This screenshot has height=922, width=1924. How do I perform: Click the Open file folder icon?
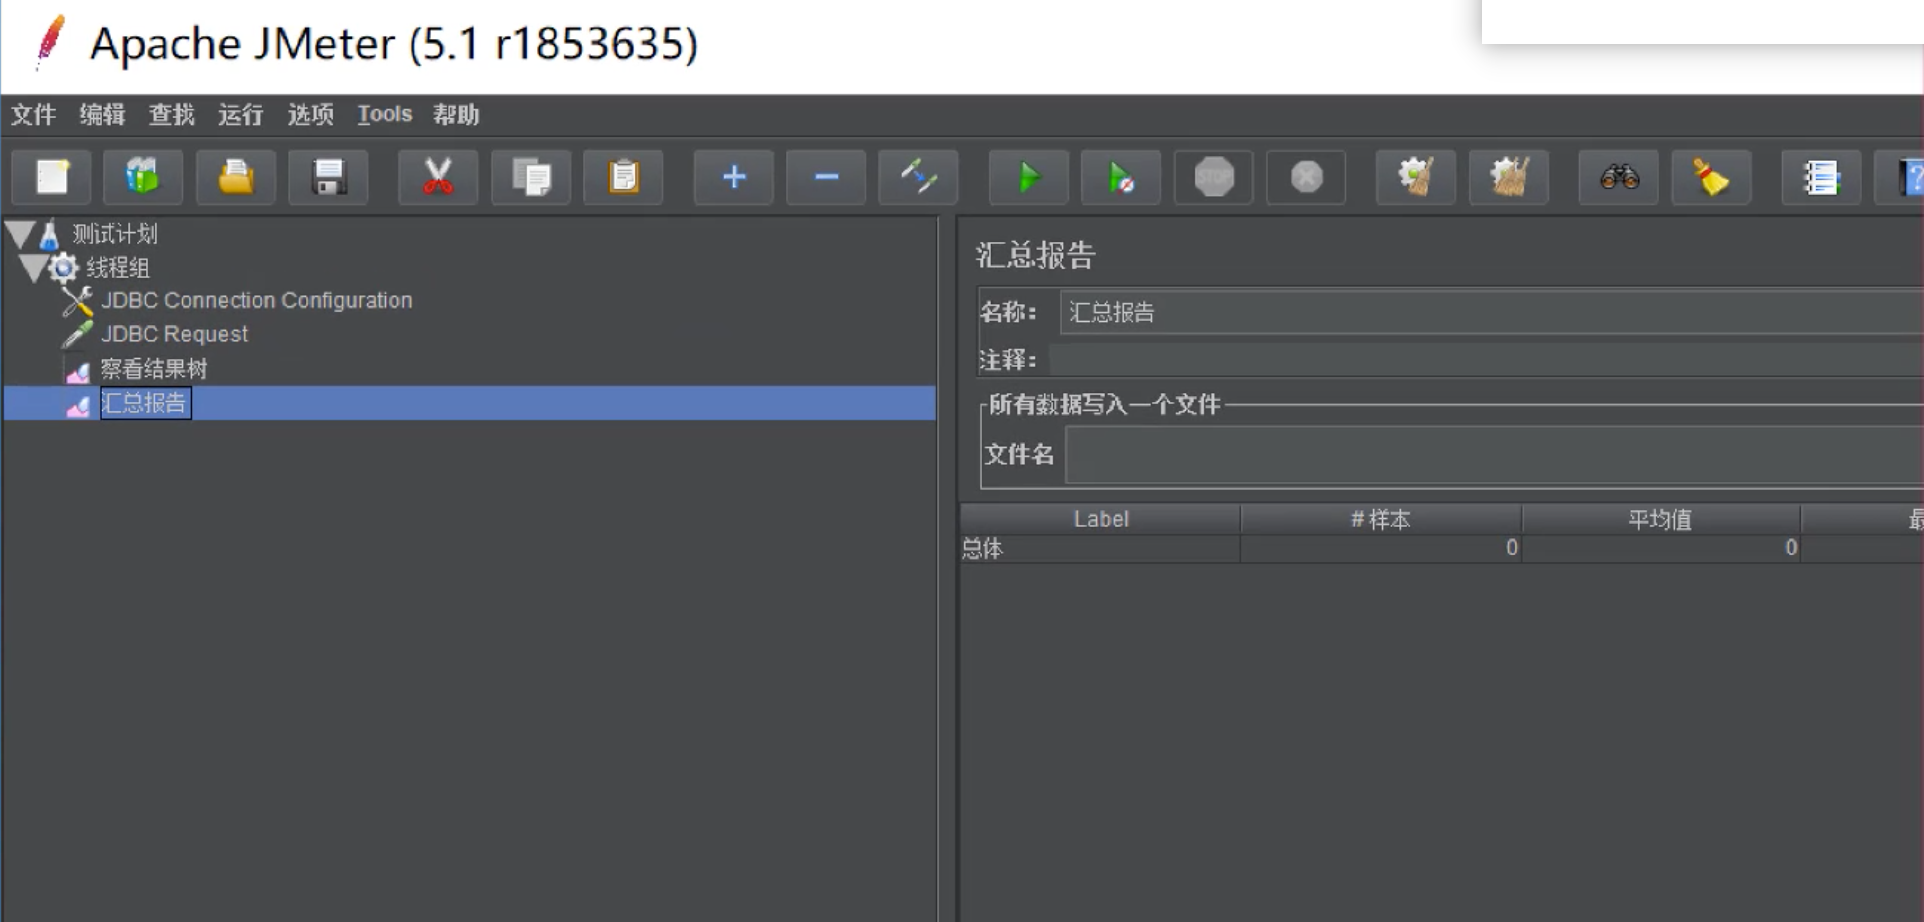point(236,178)
